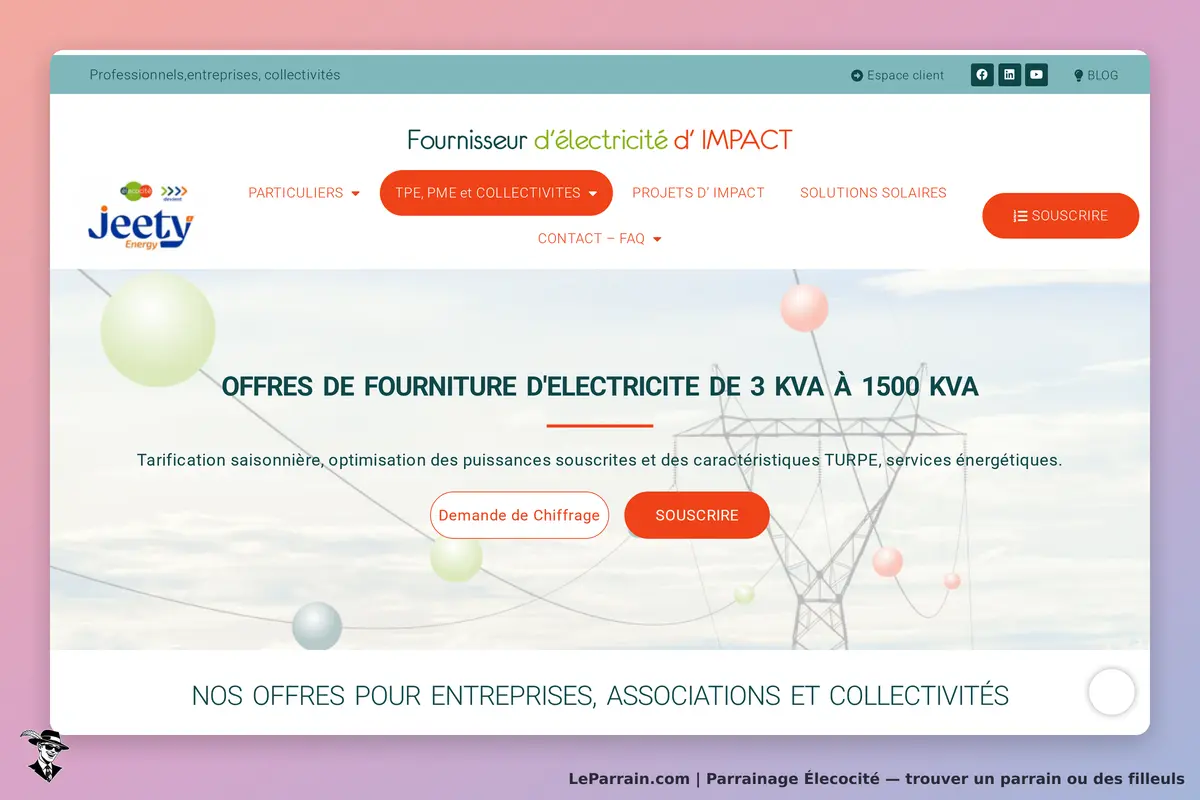Click the 'Tarification saisonnière' description text
This screenshot has width=1200, height=800.
point(599,461)
